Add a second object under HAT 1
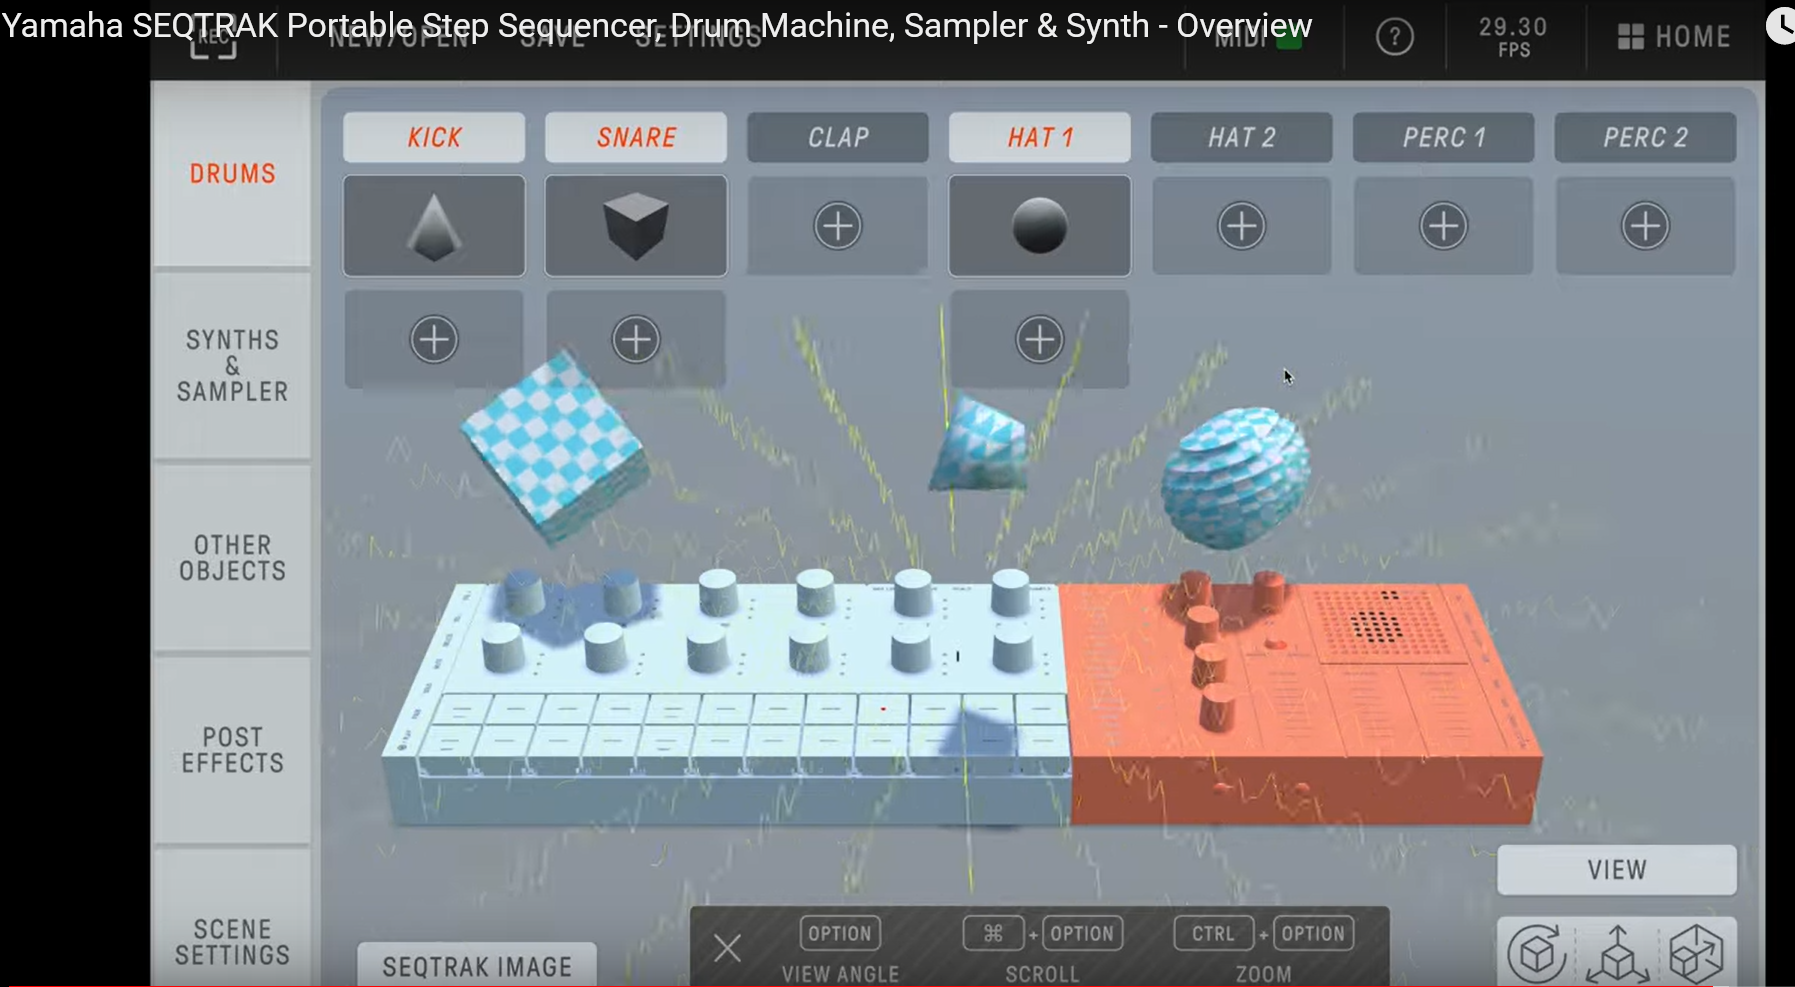1795x987 pixels. click(x=1040, y=340)
